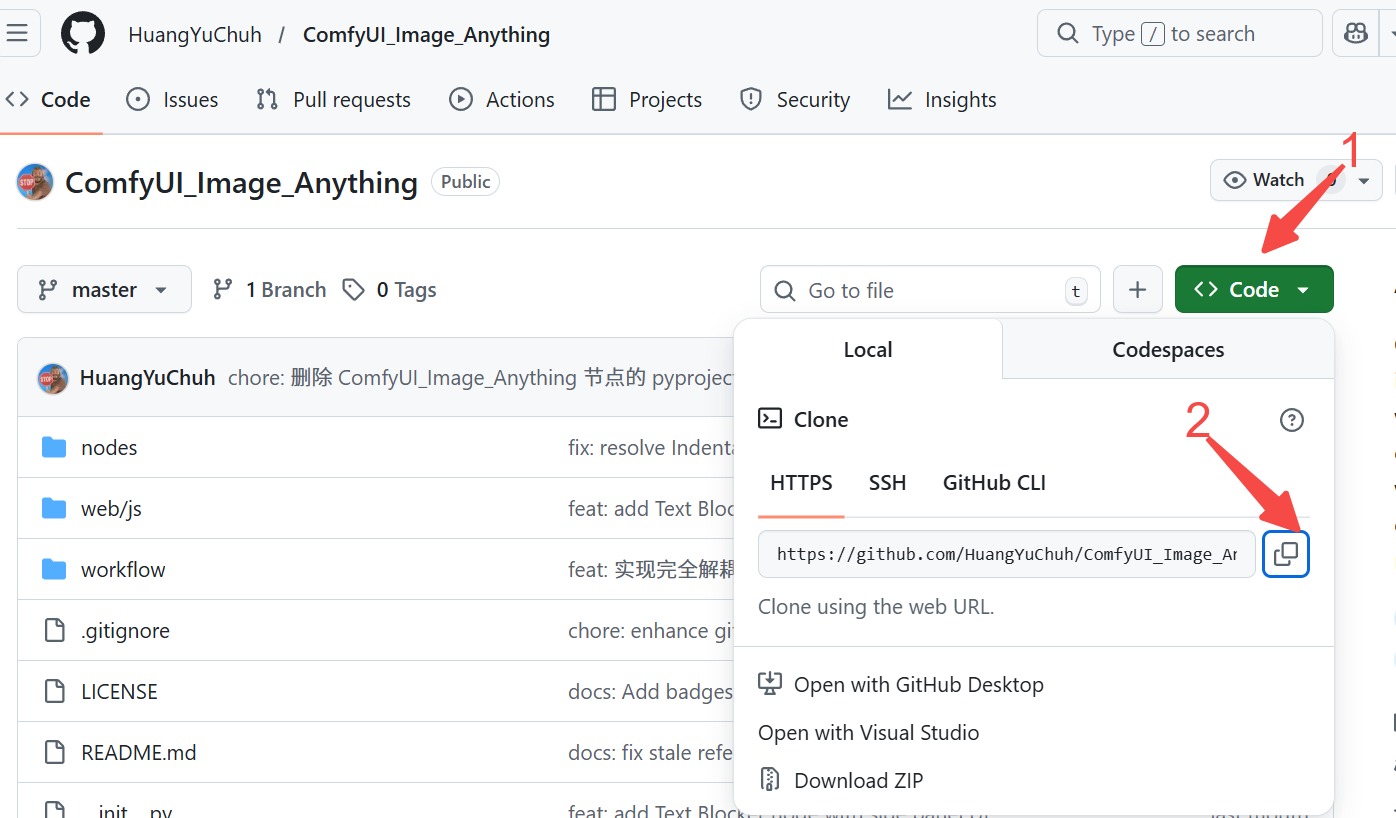Click the help question mark icon beside Clone

[x=1292, y=420]
